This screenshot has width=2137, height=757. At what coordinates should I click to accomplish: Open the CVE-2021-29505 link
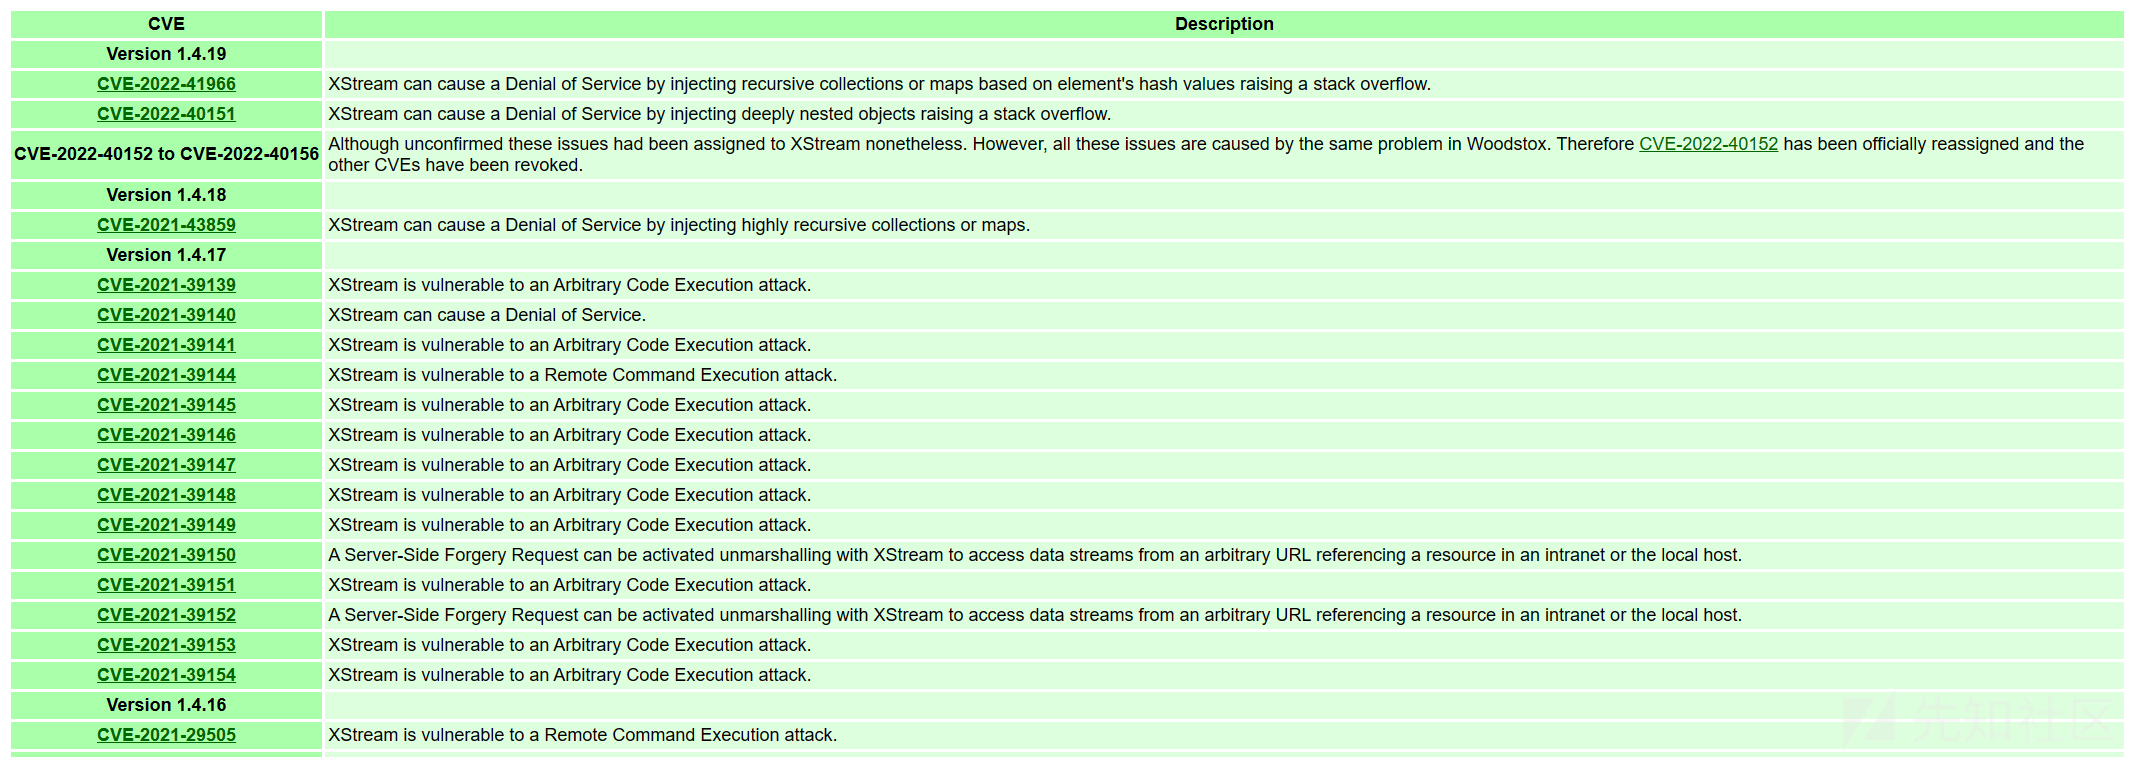(166, 735)
